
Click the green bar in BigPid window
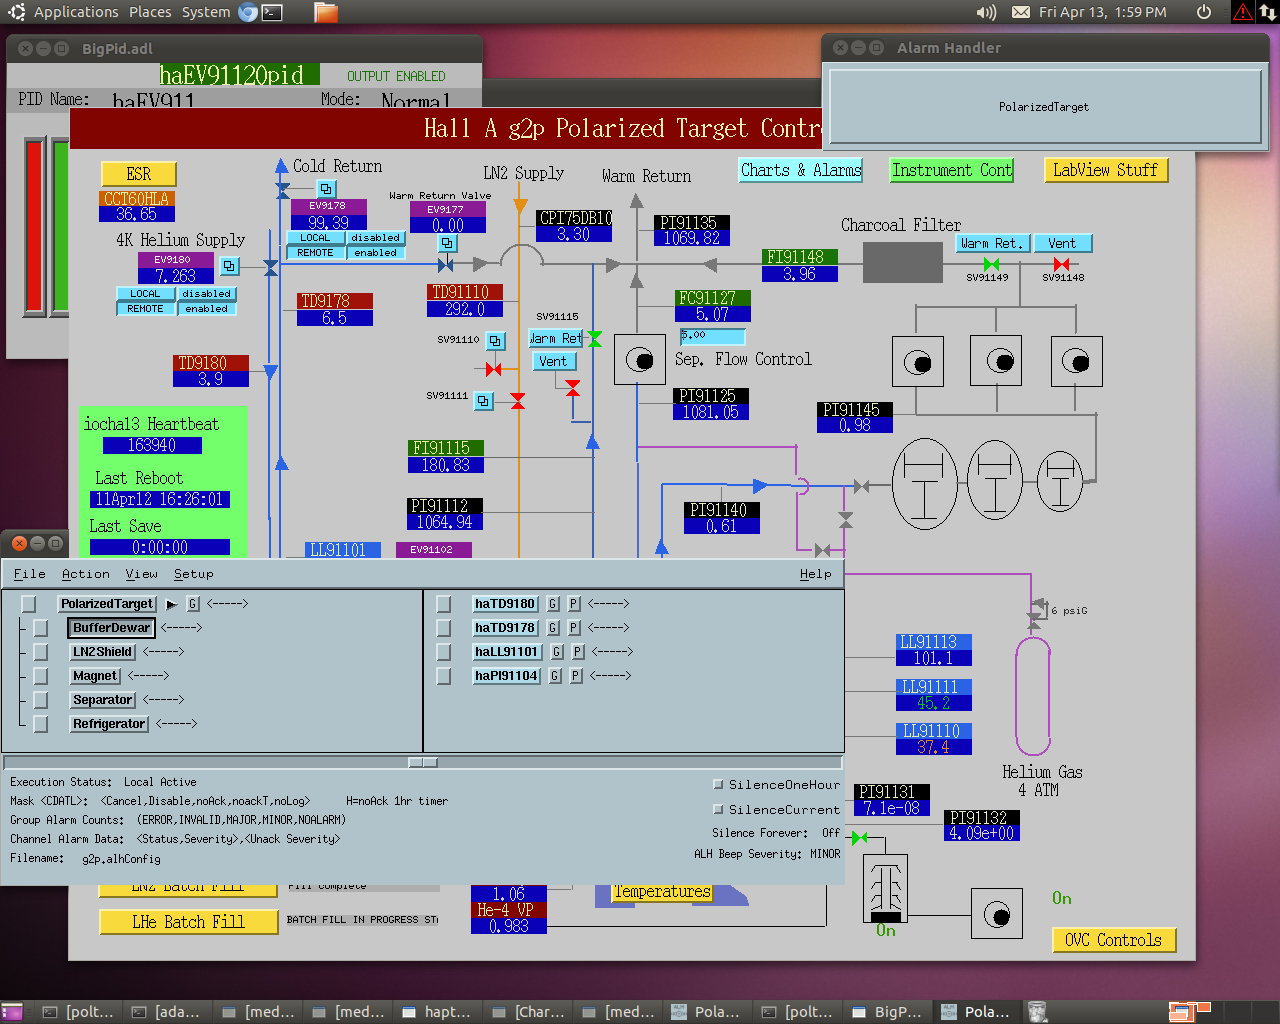[x=61, y=227]
